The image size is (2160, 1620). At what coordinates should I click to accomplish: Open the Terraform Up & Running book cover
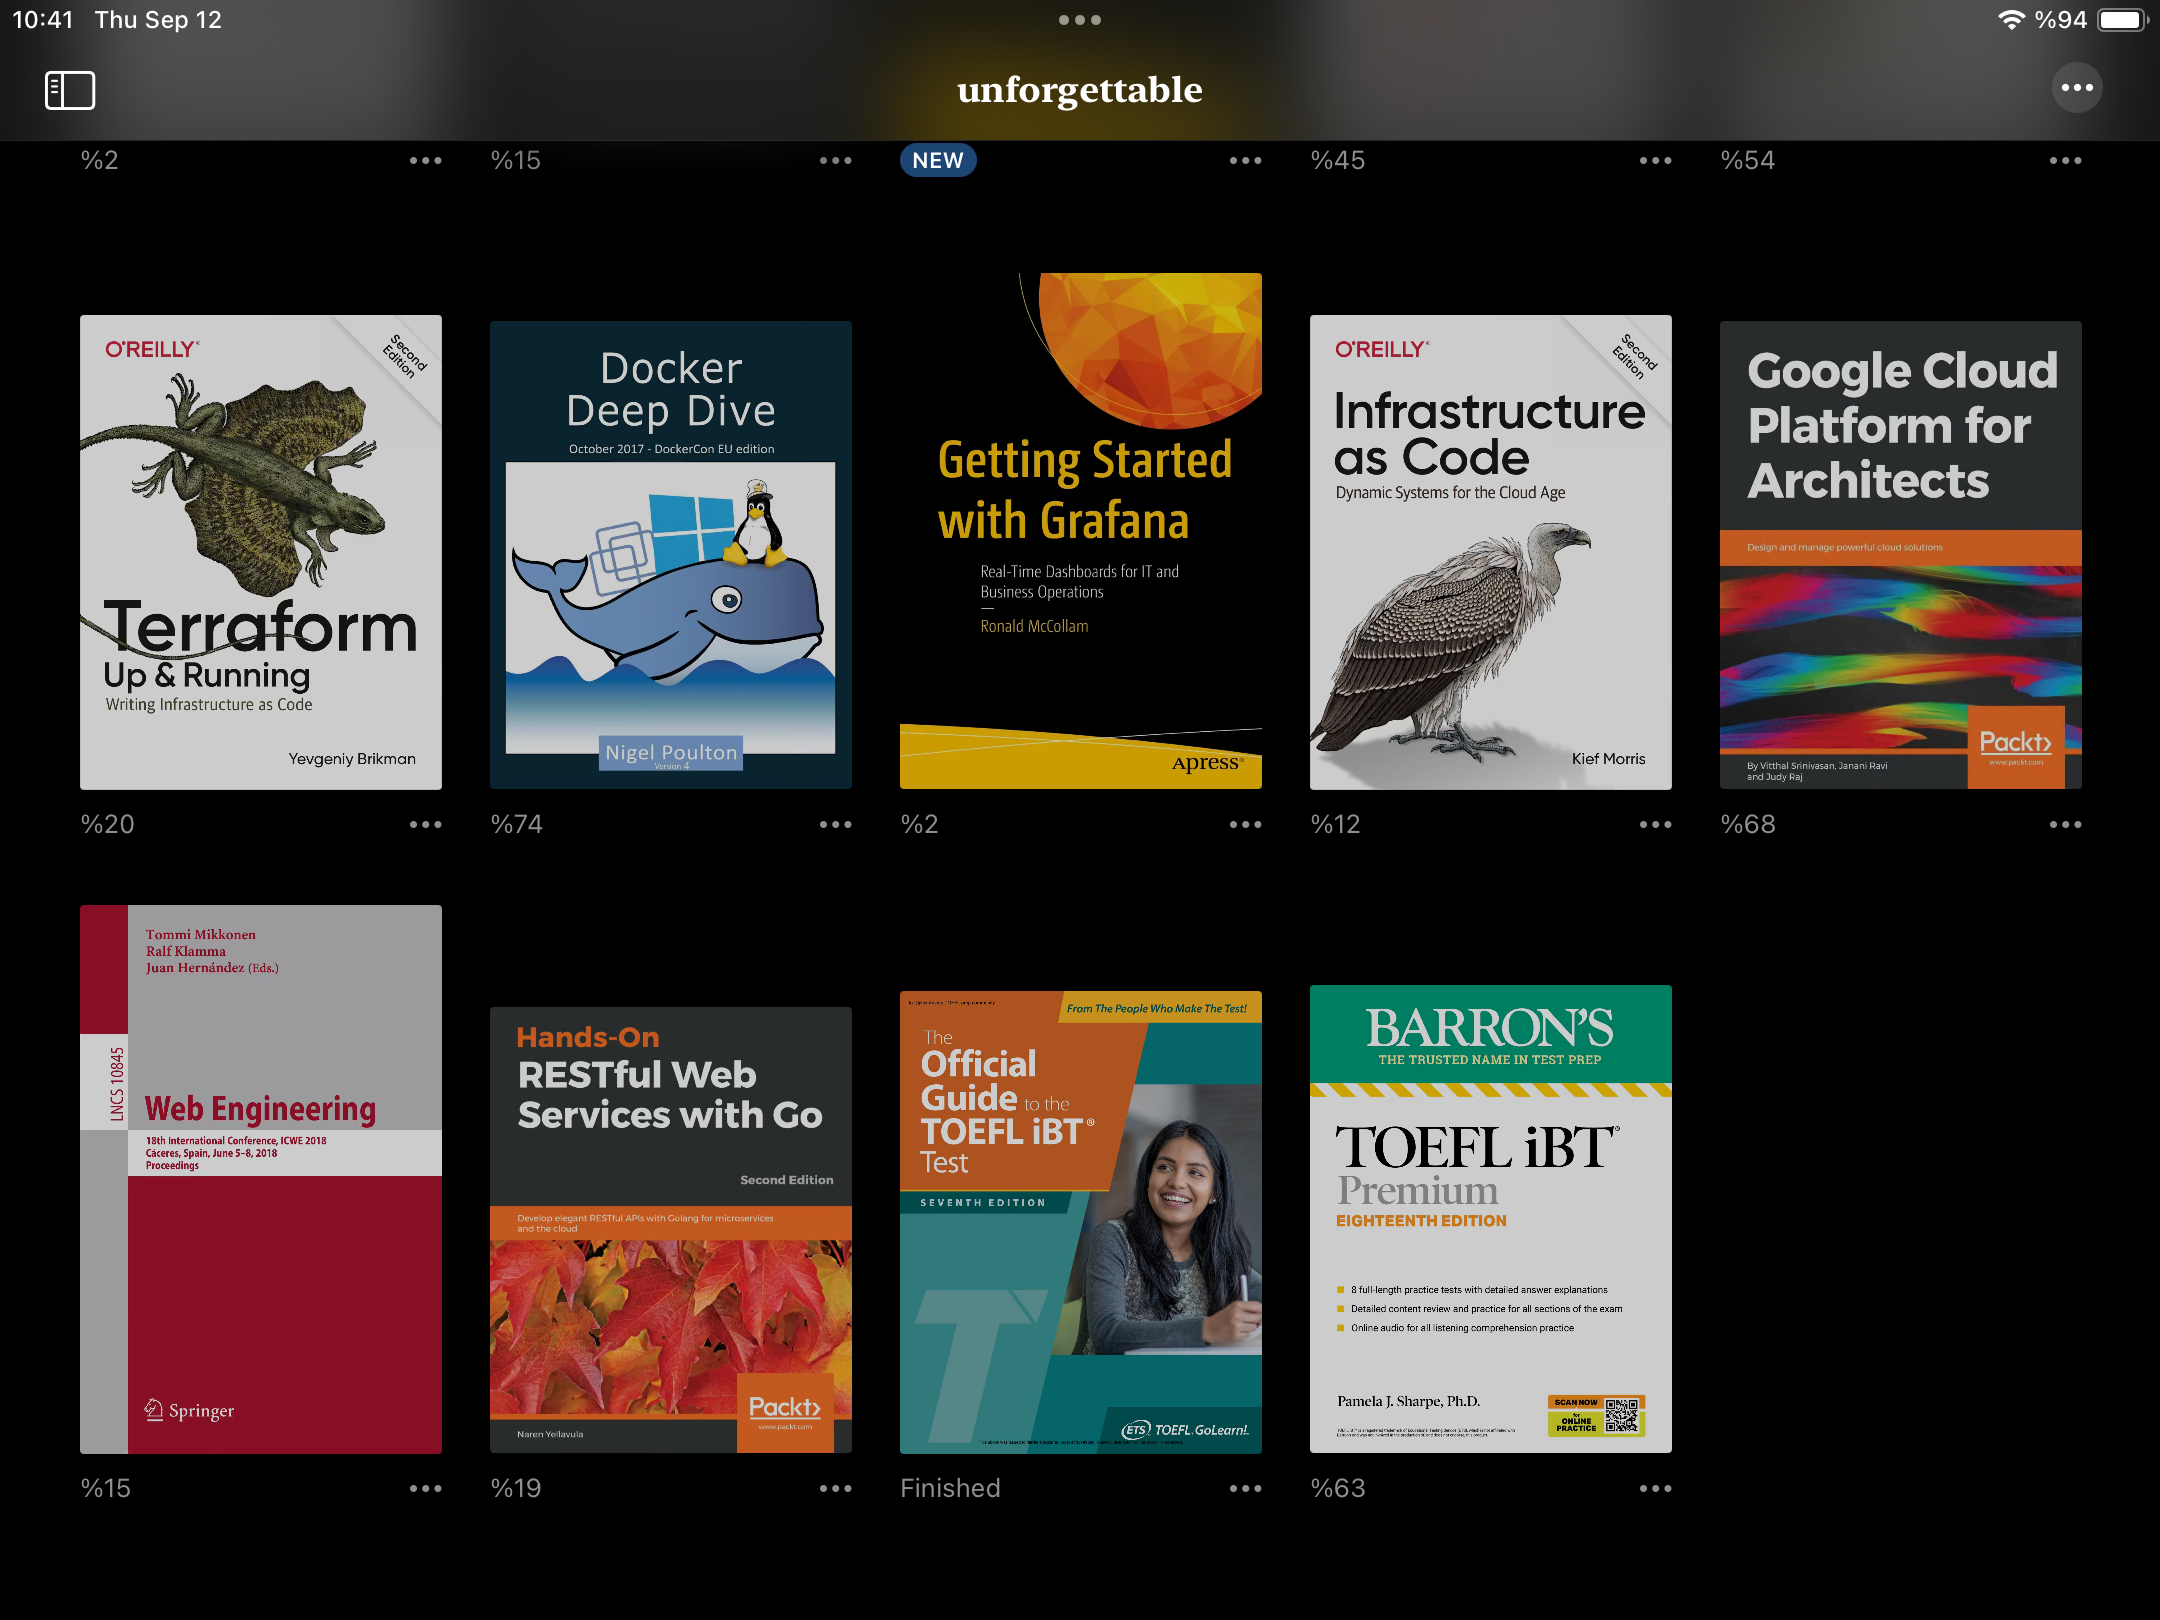pyautogui.click(x=261, y=552)
